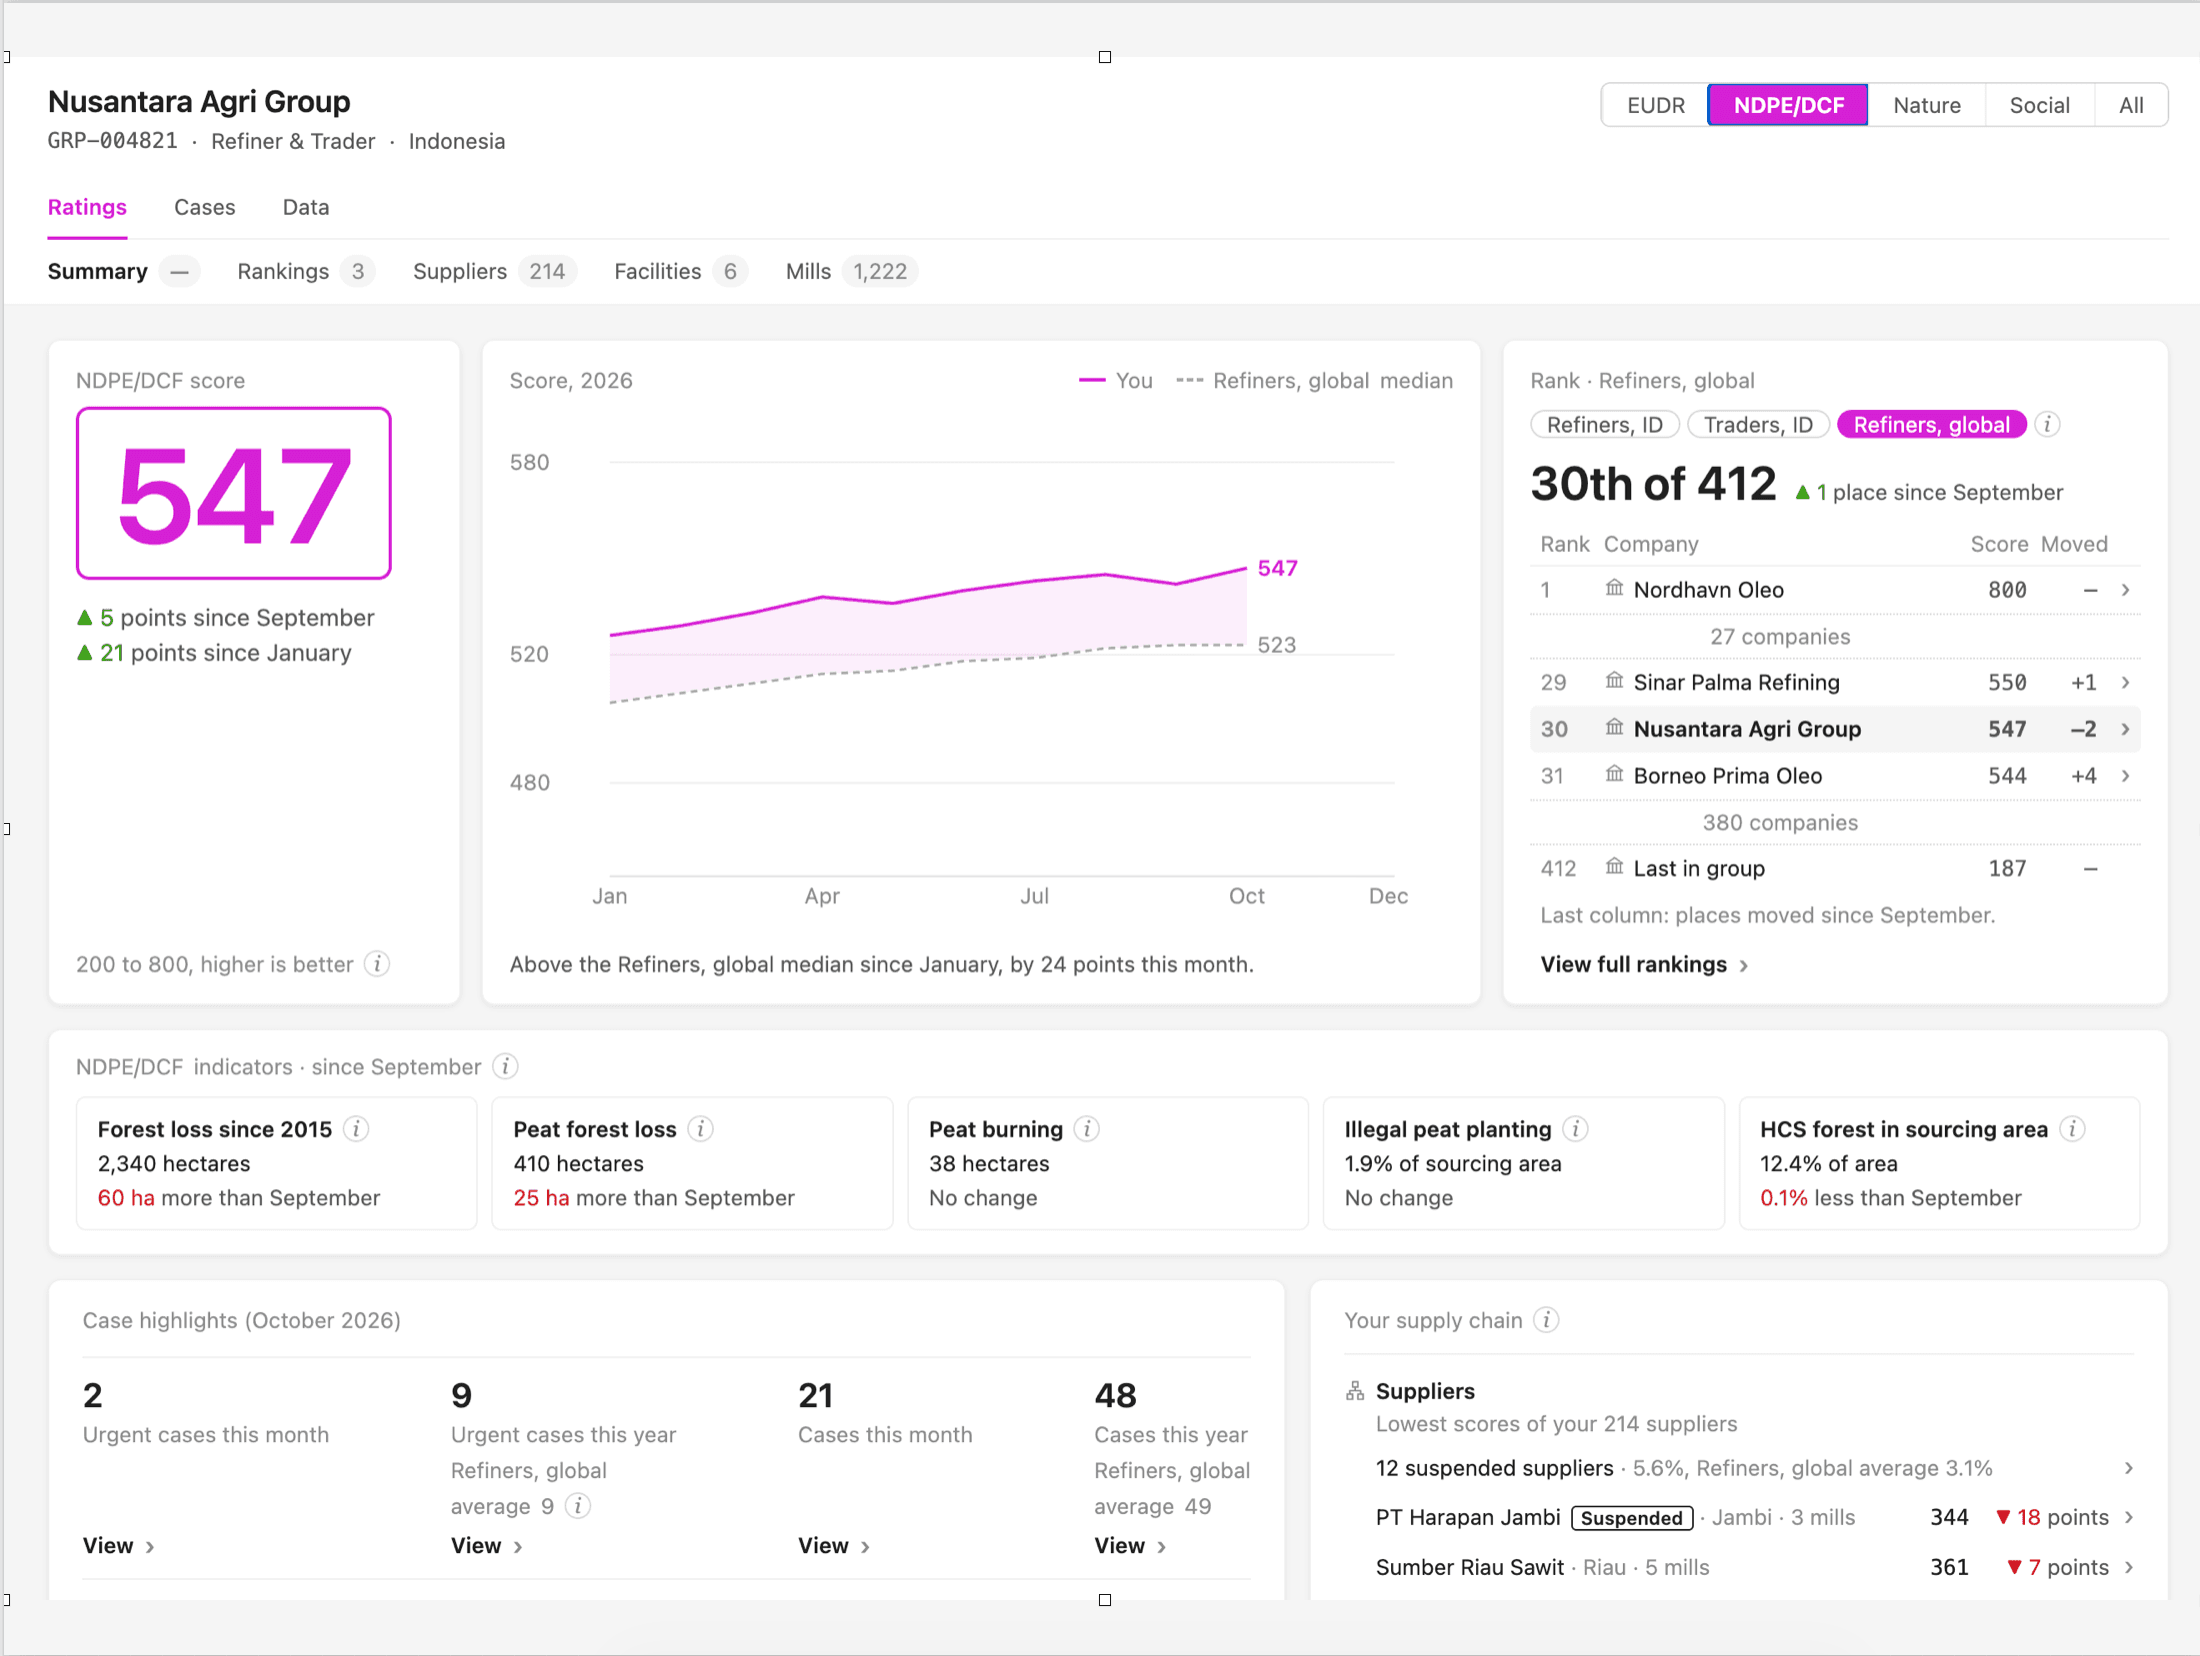Select the Nature filter
2200x1656 pixels.
pyautogui.click(x=1926, y=105)
